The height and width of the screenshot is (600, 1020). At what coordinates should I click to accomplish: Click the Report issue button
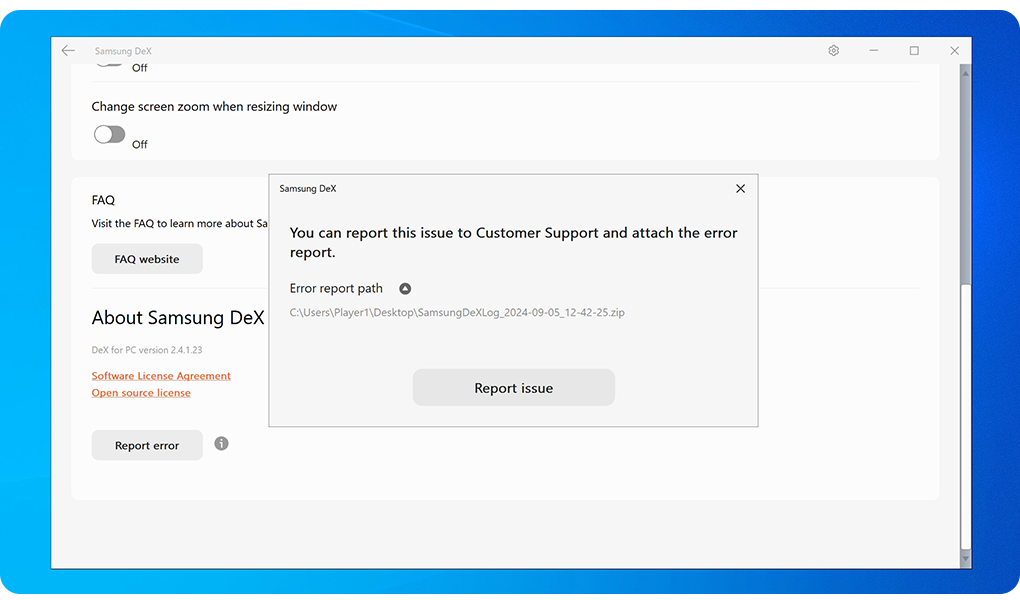coord(514,388)
